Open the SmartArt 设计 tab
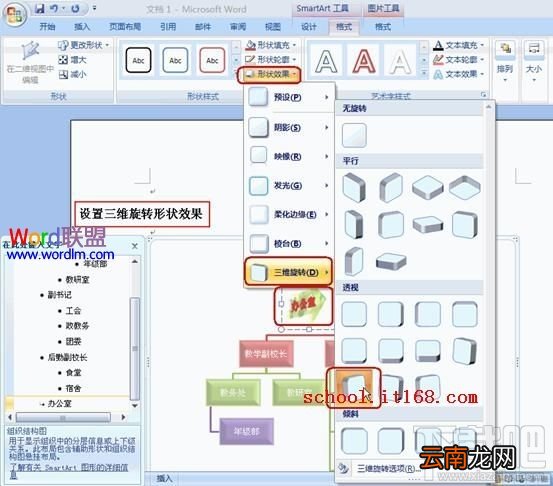 point(309,26)
